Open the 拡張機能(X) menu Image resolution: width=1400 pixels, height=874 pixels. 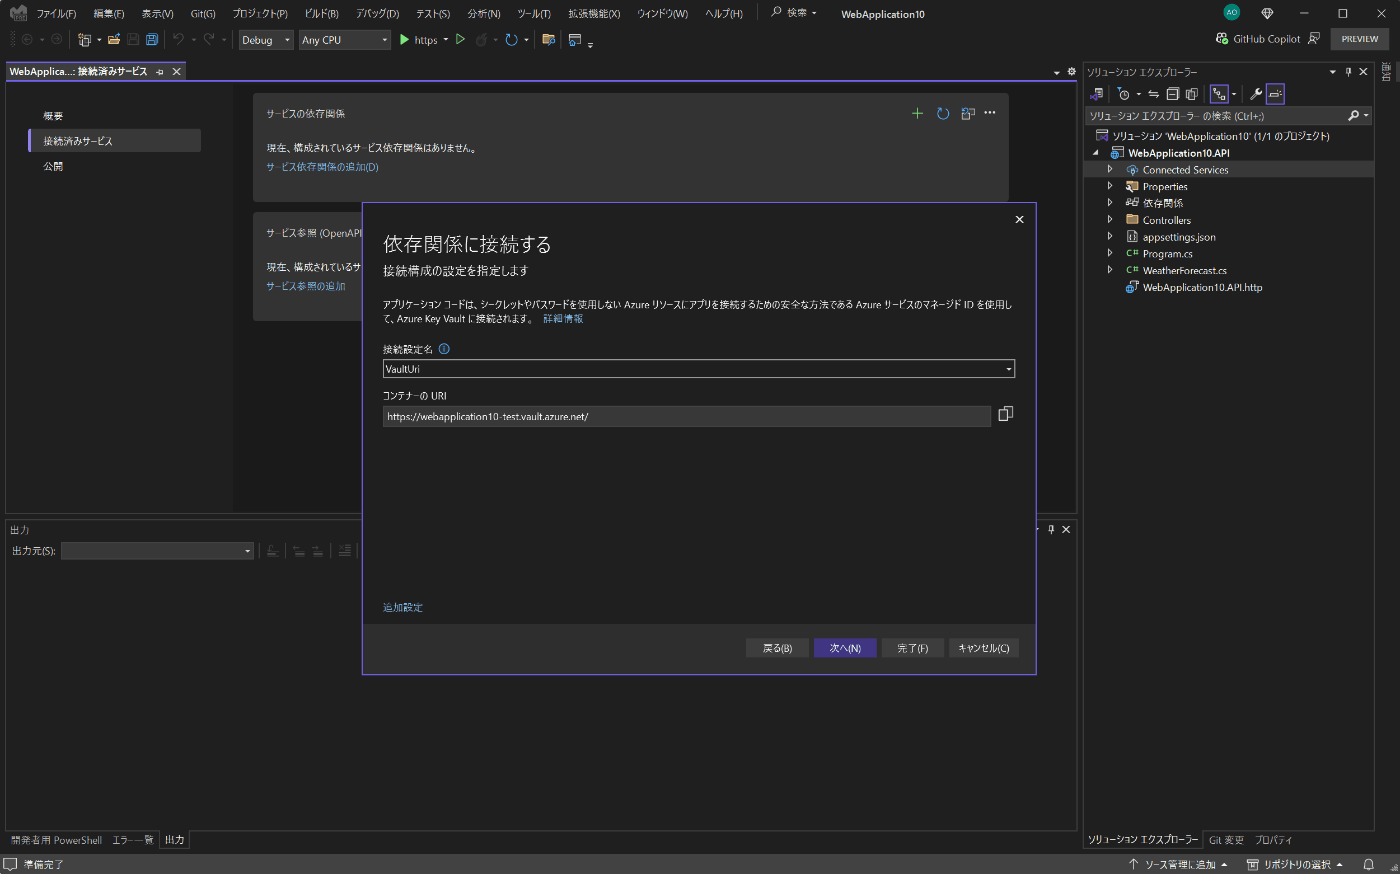(594, 14)
